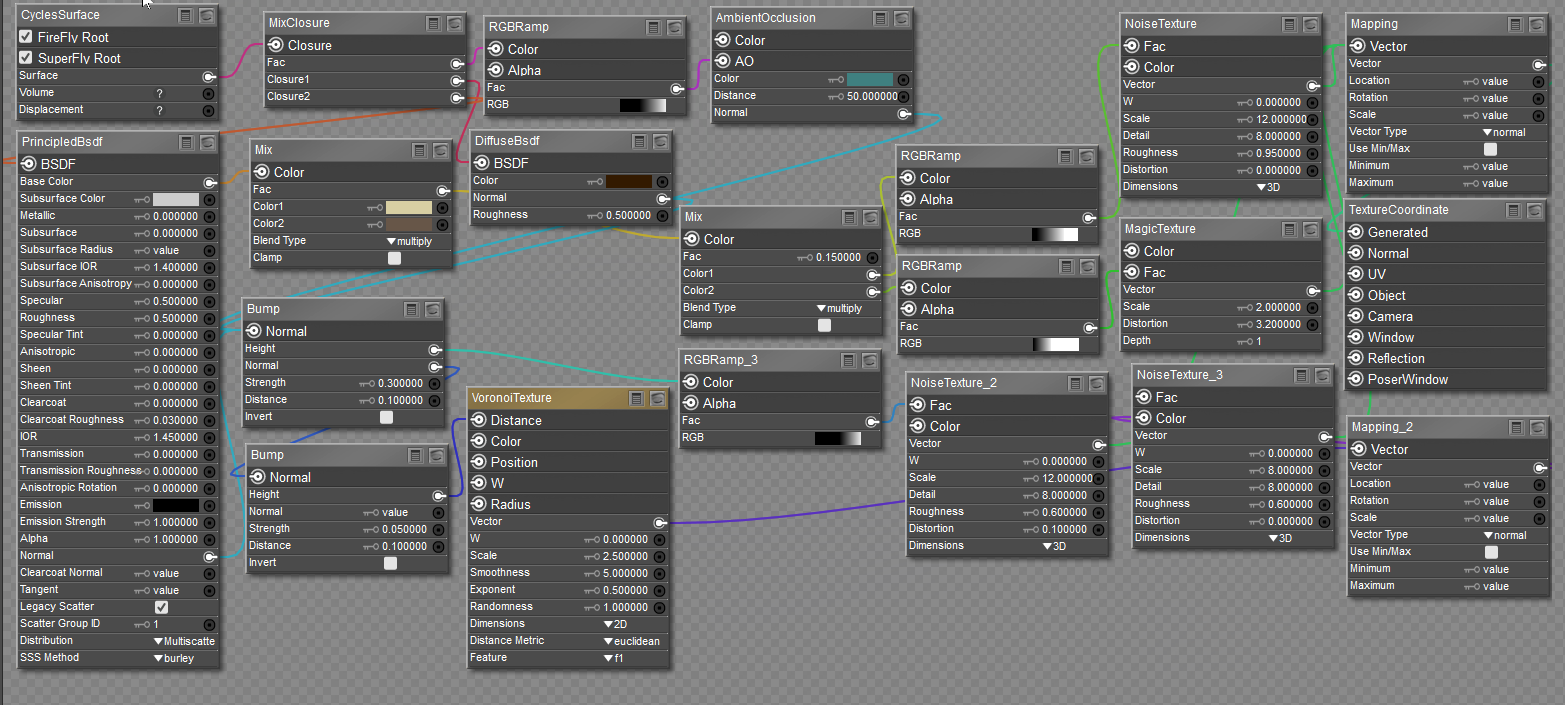The width and height of the screenshot is (1565, 705).
Task: Click the Displacement question mark button
Action: (159, 110)
